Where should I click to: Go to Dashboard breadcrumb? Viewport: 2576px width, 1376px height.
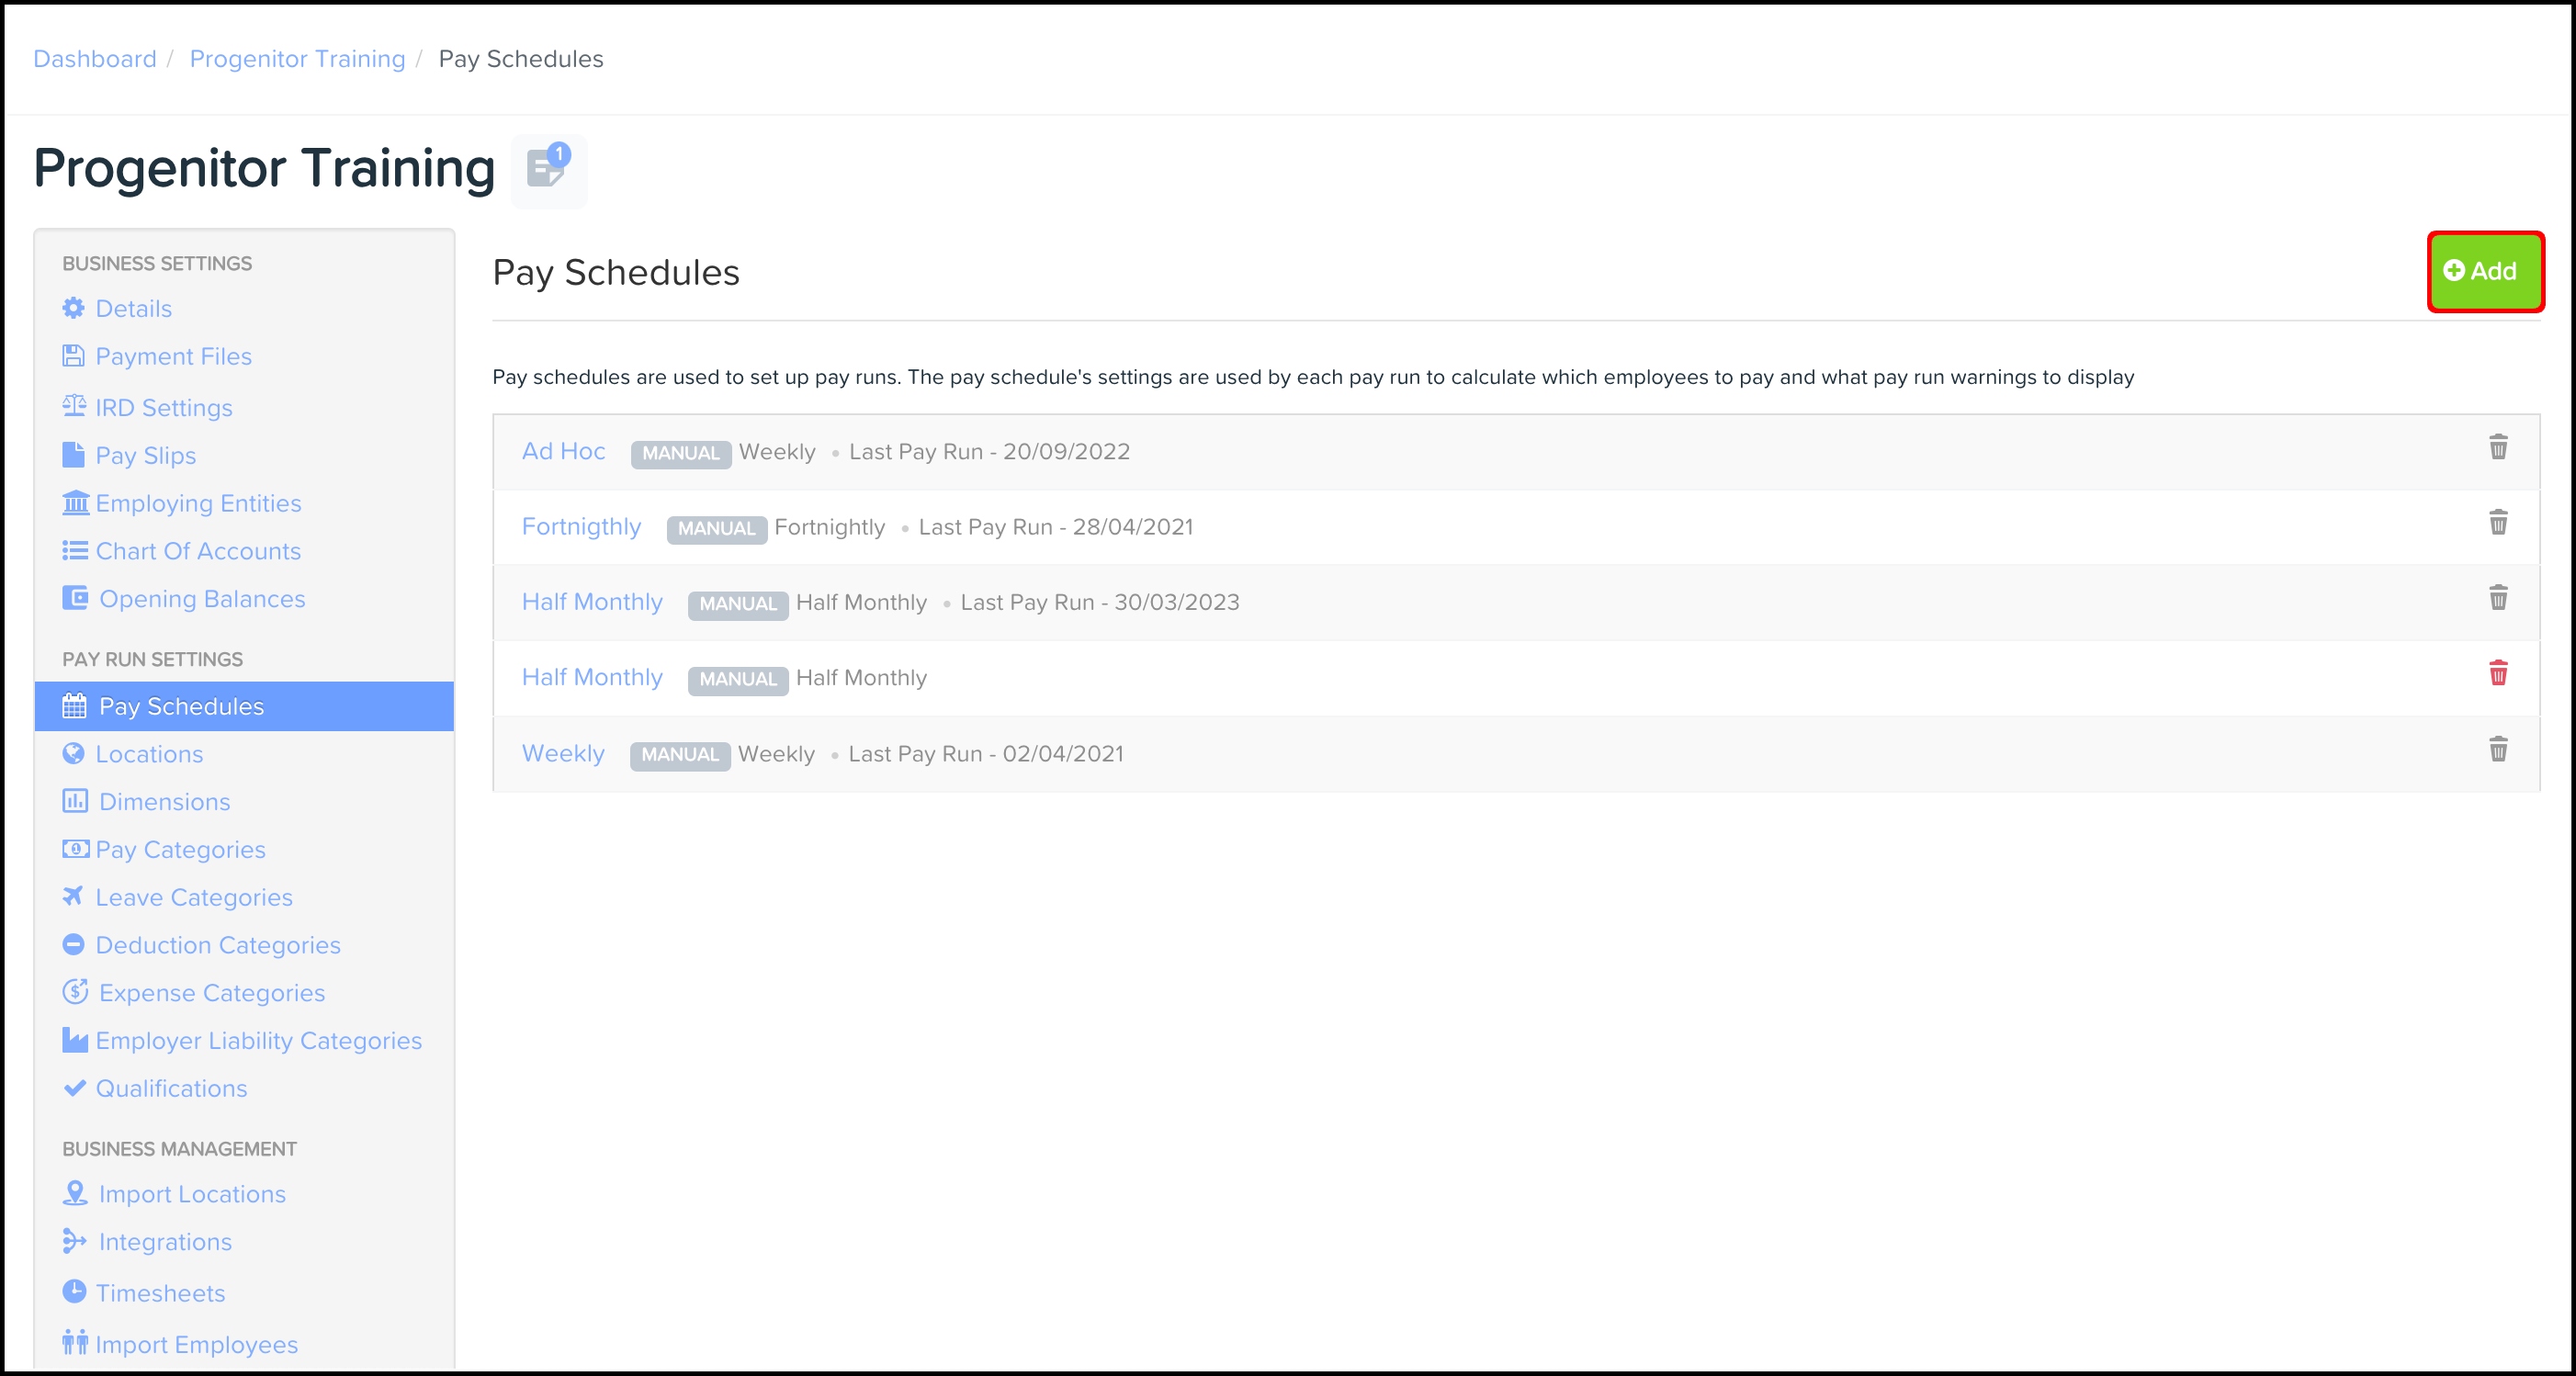(95, 59)
